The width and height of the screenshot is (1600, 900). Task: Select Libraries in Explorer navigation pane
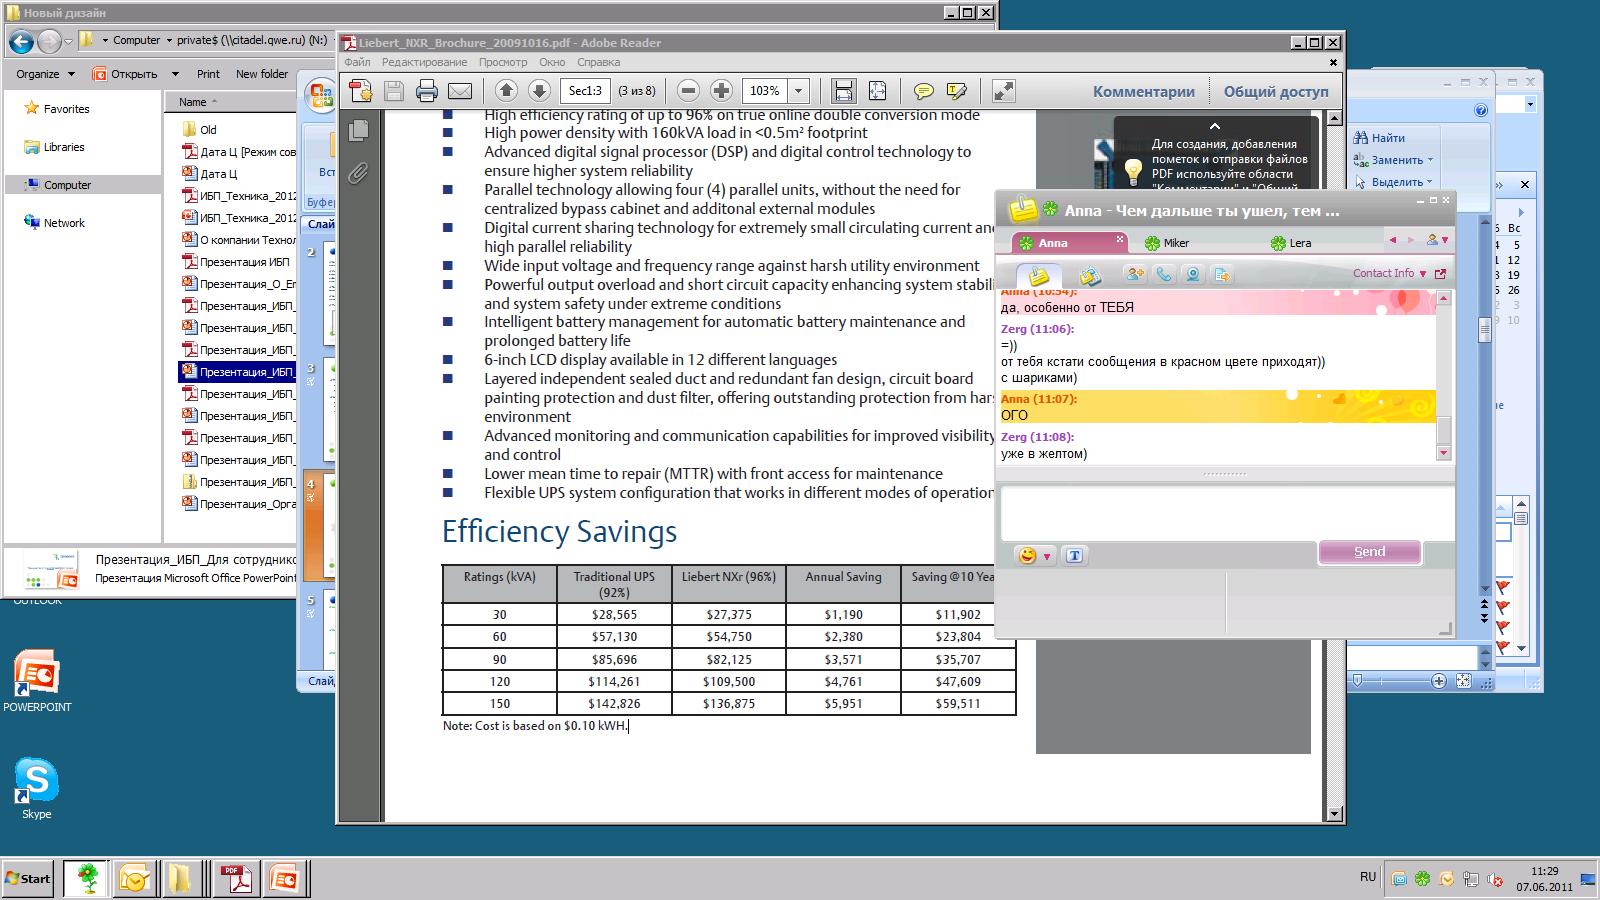point(64,147)
